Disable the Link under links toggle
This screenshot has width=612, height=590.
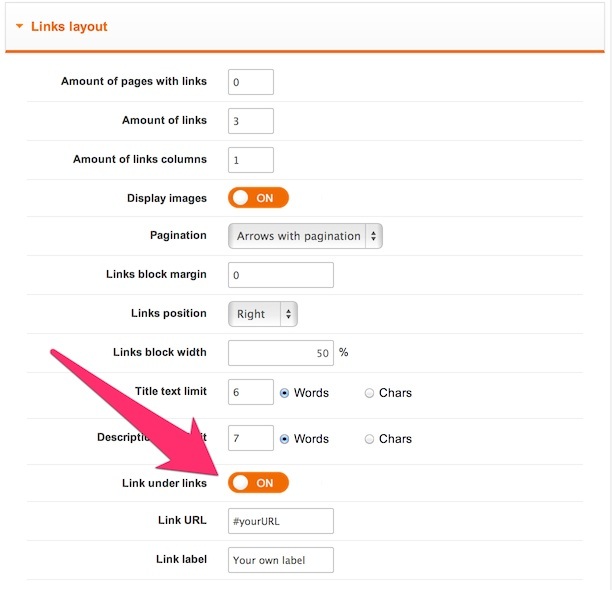coord(259,483)
